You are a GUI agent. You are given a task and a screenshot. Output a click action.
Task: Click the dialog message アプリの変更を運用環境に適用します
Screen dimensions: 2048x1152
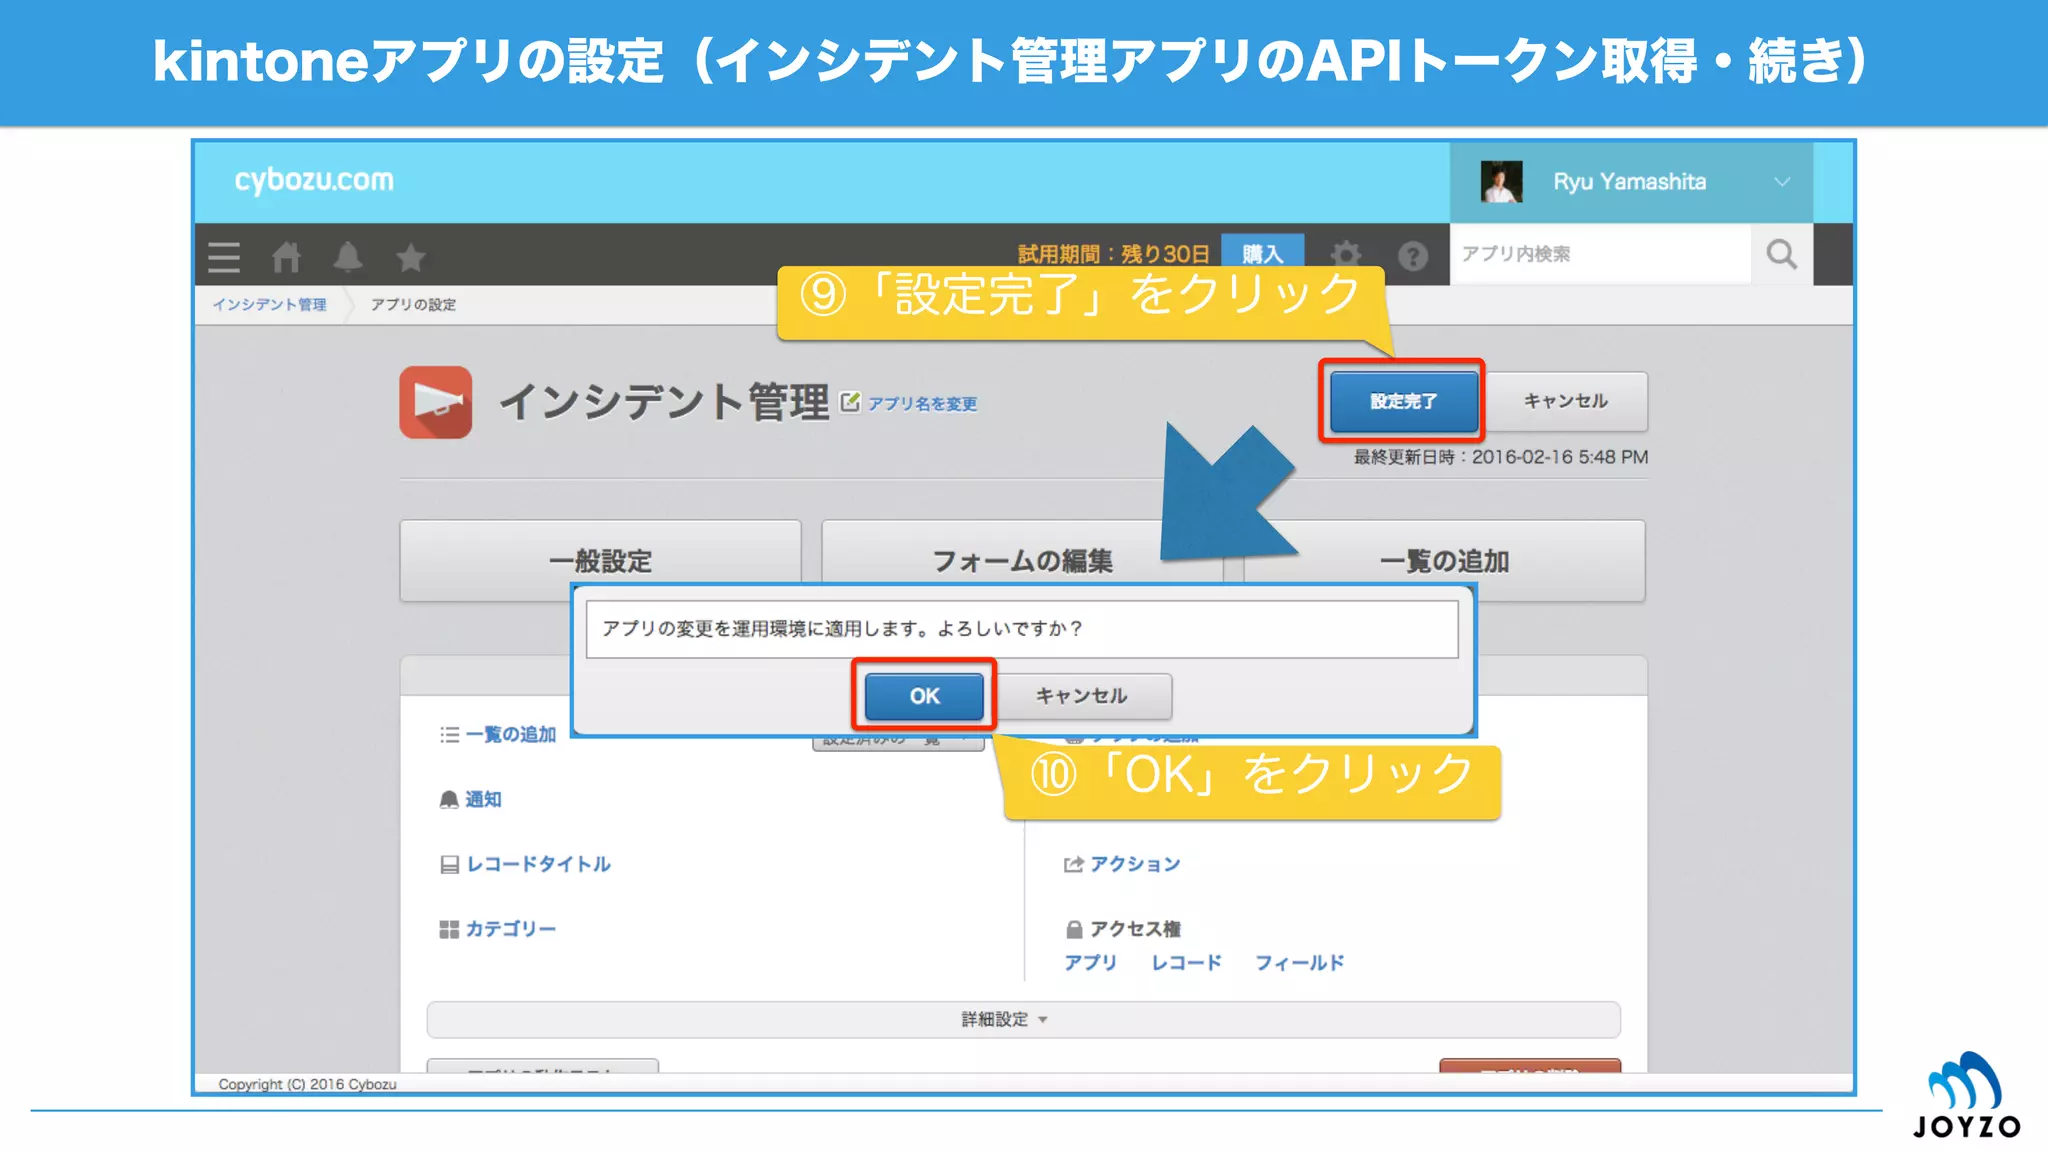[x=842, y=629]
